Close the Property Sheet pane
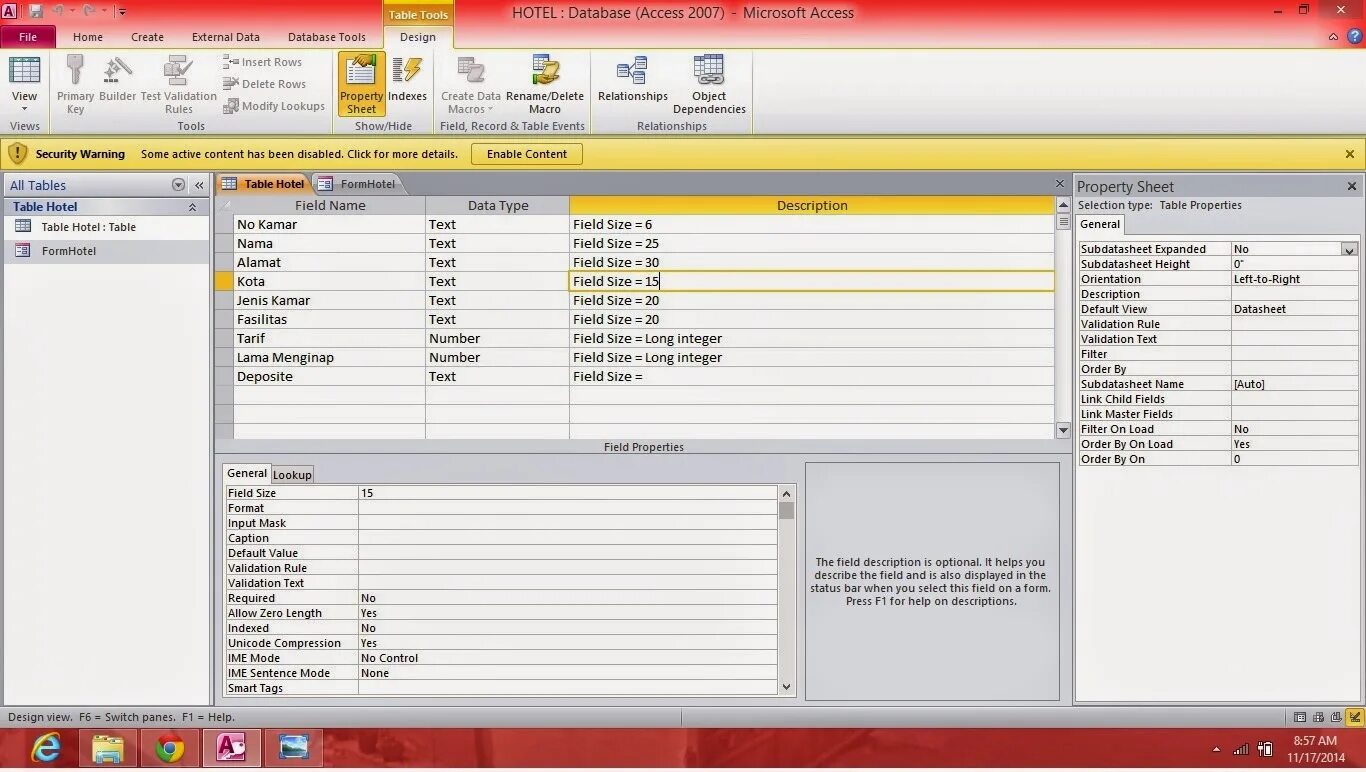 click(x=1352, y=186)
